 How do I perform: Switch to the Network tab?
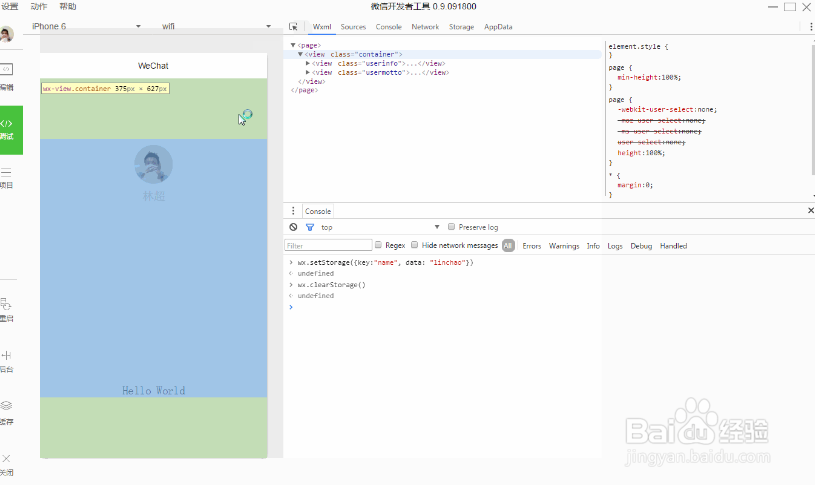[x=425, y=27]
